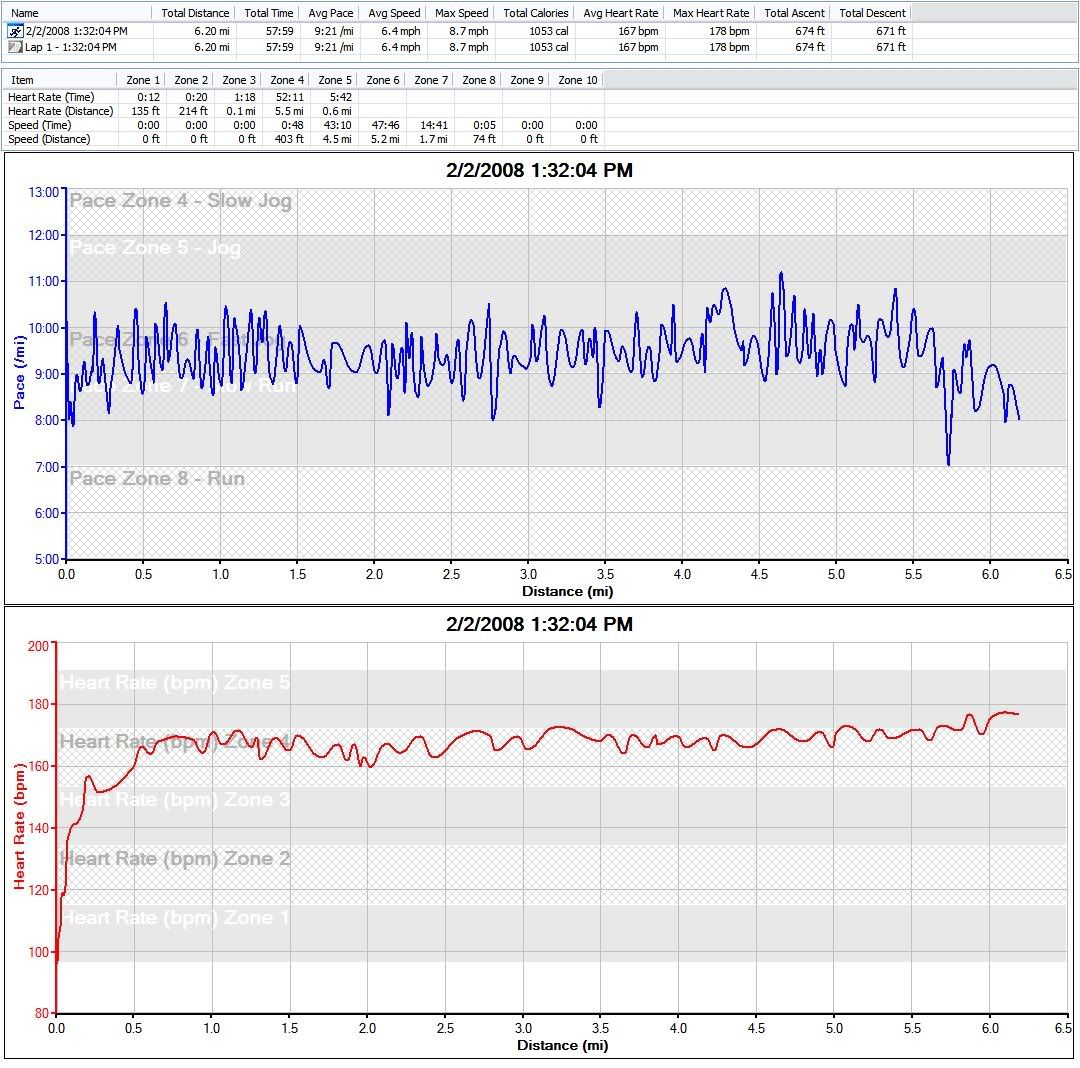
Task: Select the 2/2/2008 1:32:04 PM activity row
Action: point(76,32)
